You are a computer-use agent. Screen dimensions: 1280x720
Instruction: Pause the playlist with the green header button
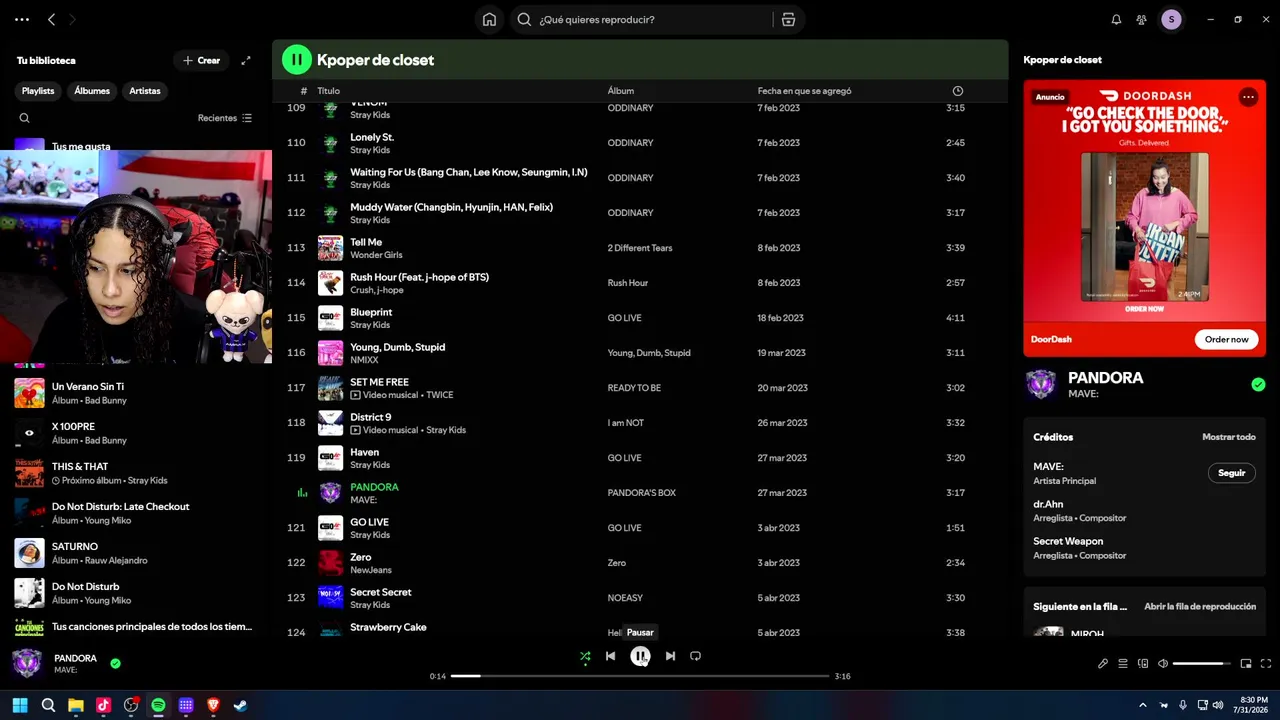pos(297,60)
